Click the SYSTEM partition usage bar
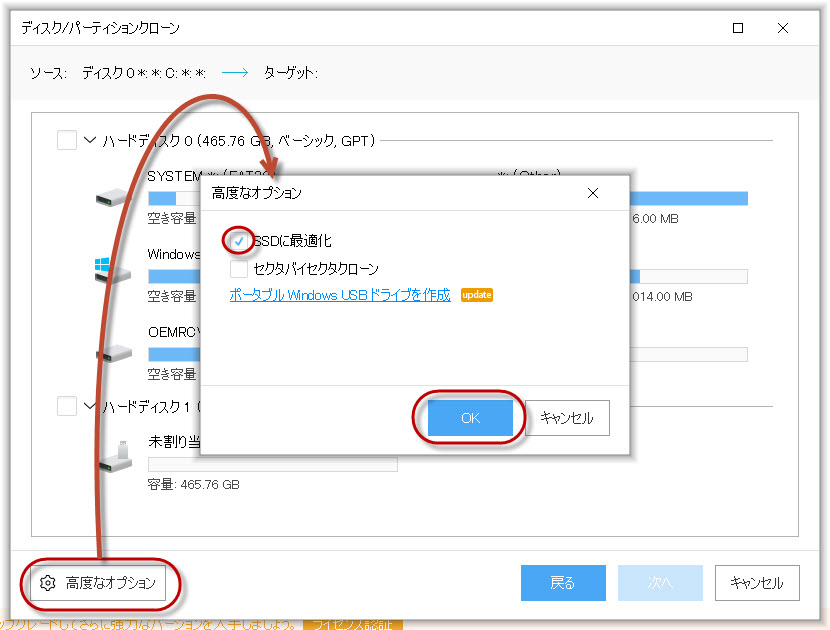The image size is (830, 630). [174, 199]
